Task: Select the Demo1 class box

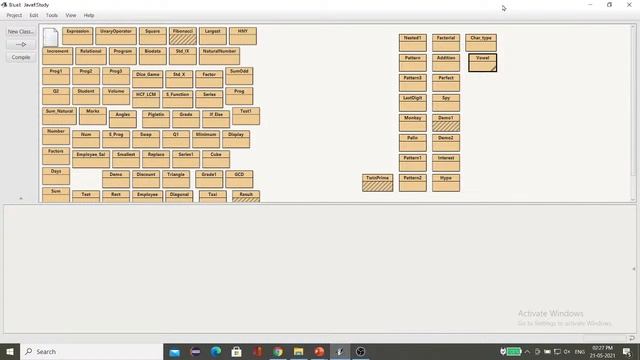Action: pyautogui.click(x=446, y=122)
